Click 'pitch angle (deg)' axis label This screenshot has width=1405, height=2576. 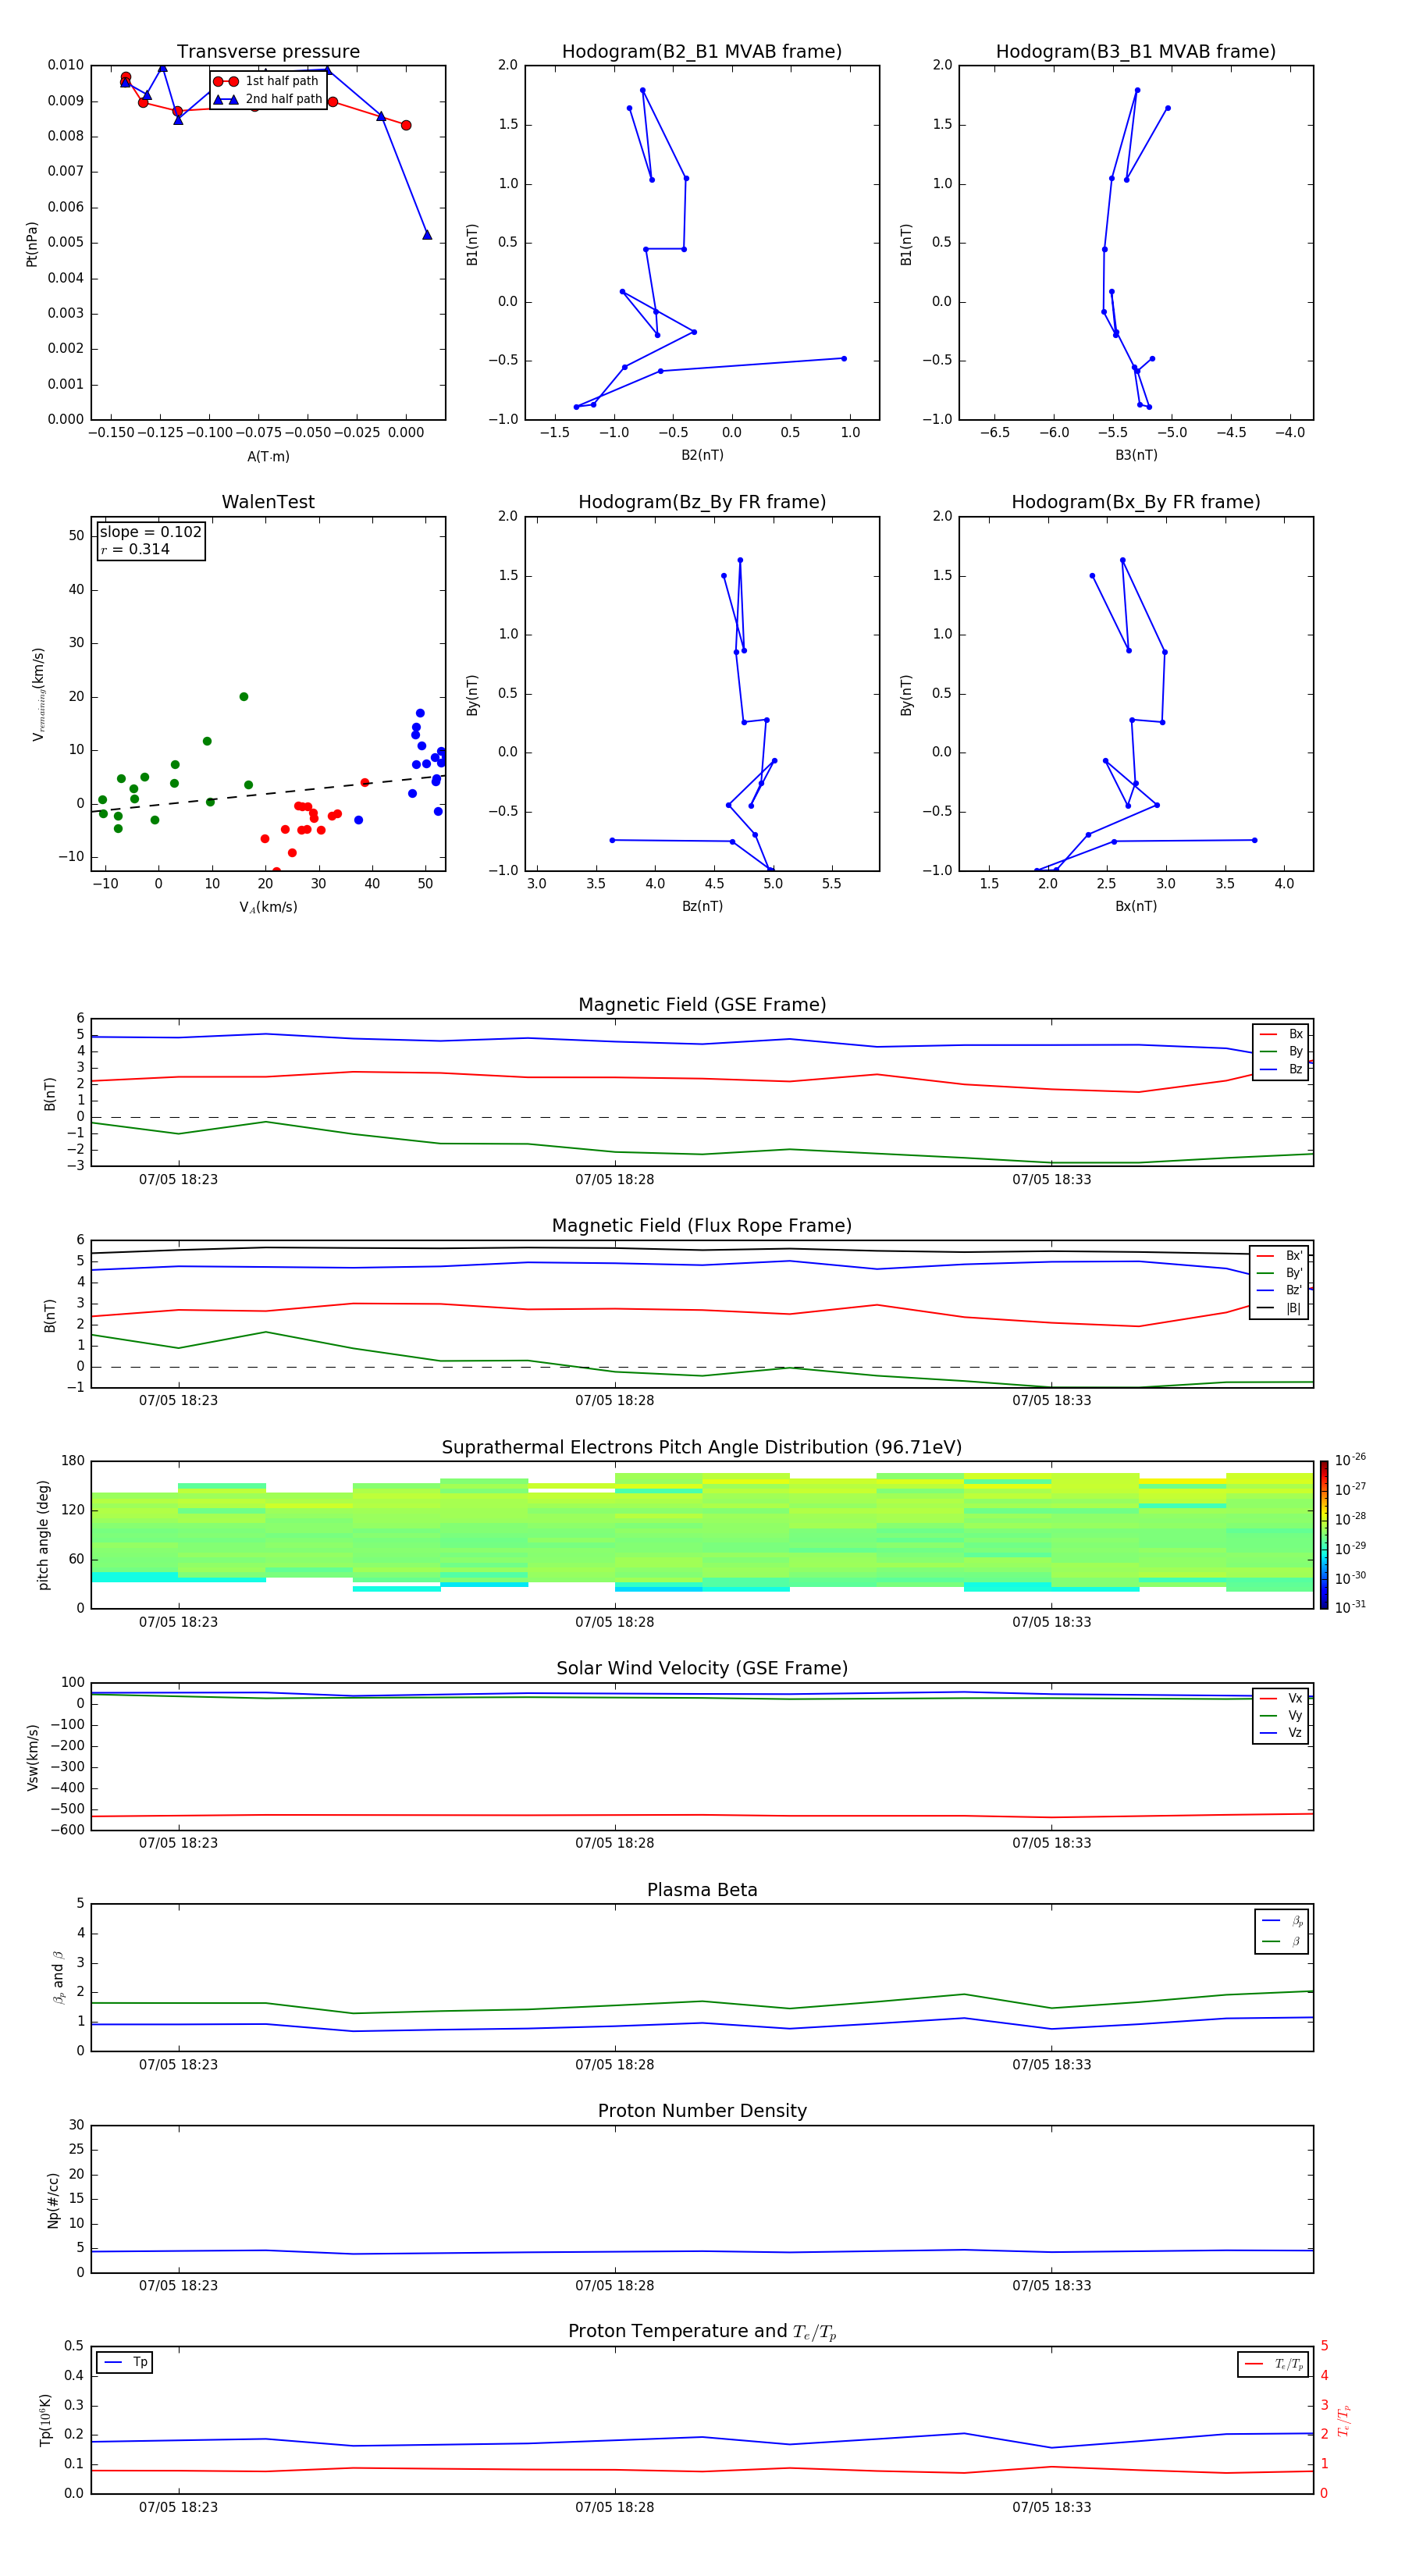(43, 1535)
